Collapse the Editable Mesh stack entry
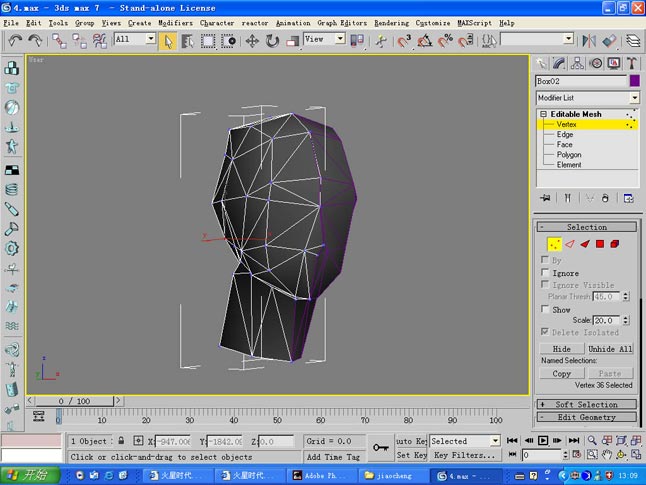 (x=543, y=114)
